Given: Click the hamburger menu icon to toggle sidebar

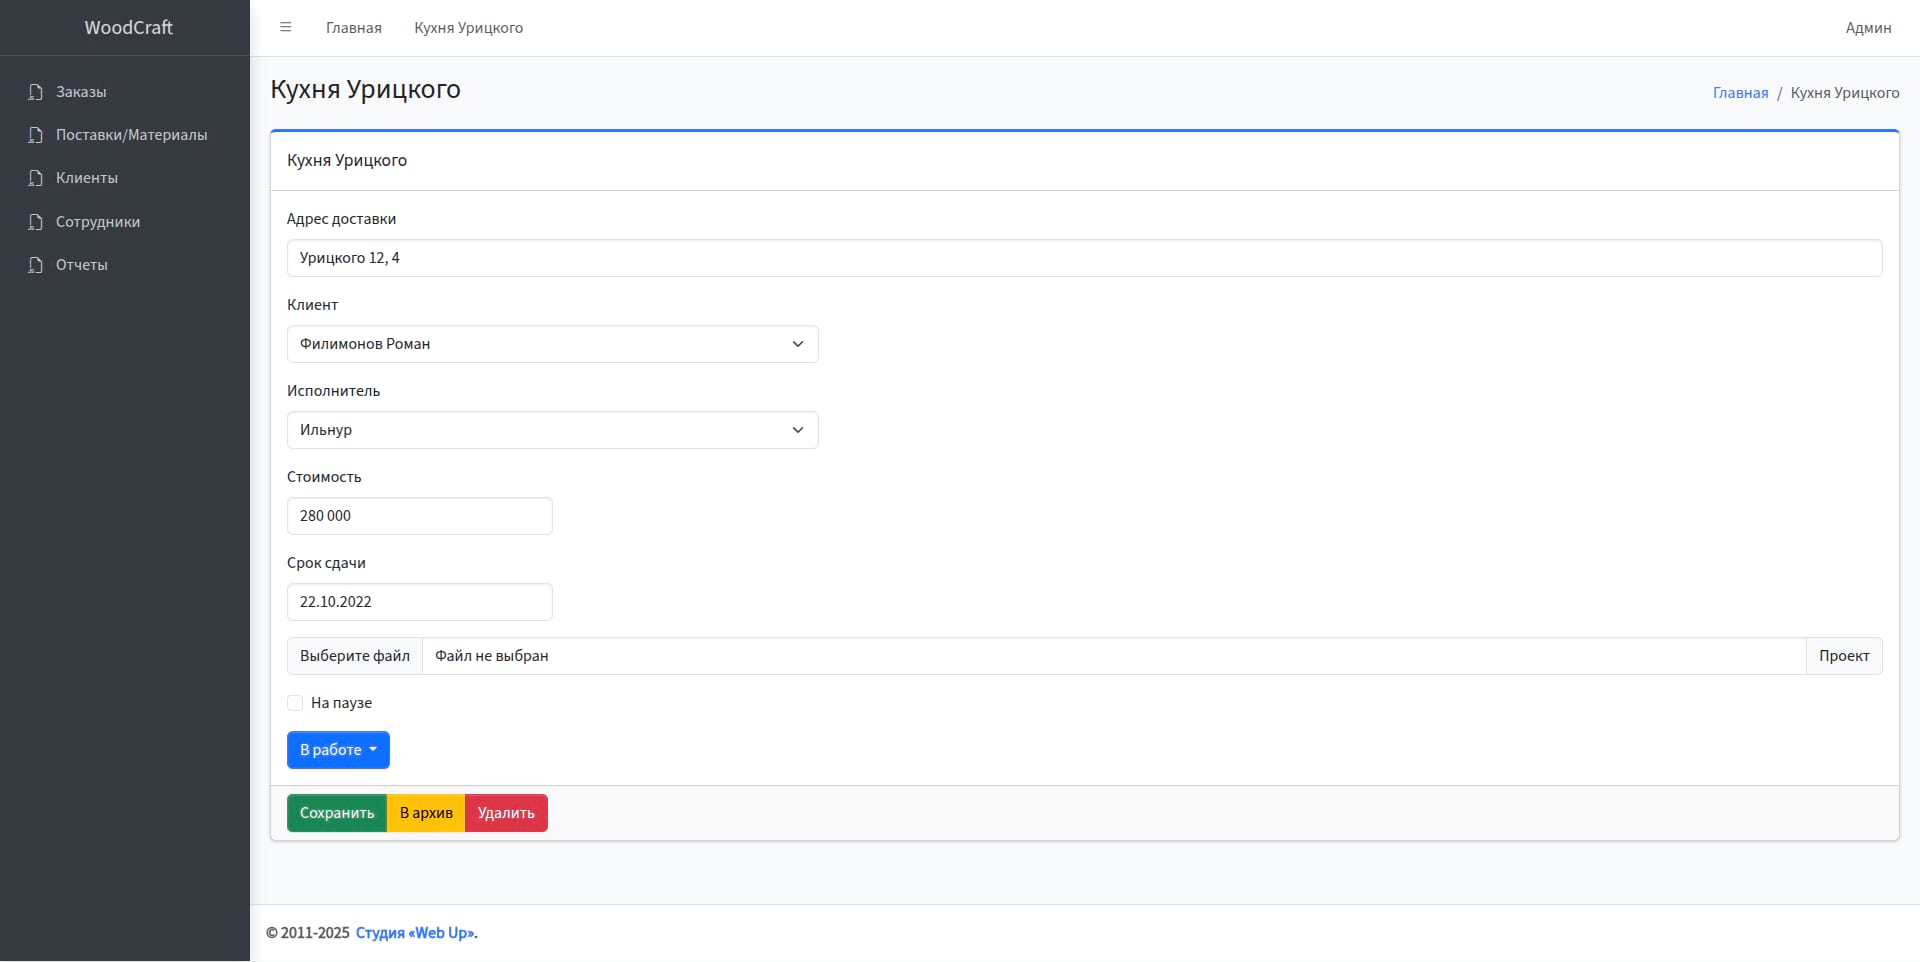Looking at the screenshot, I should click(285, 28).
